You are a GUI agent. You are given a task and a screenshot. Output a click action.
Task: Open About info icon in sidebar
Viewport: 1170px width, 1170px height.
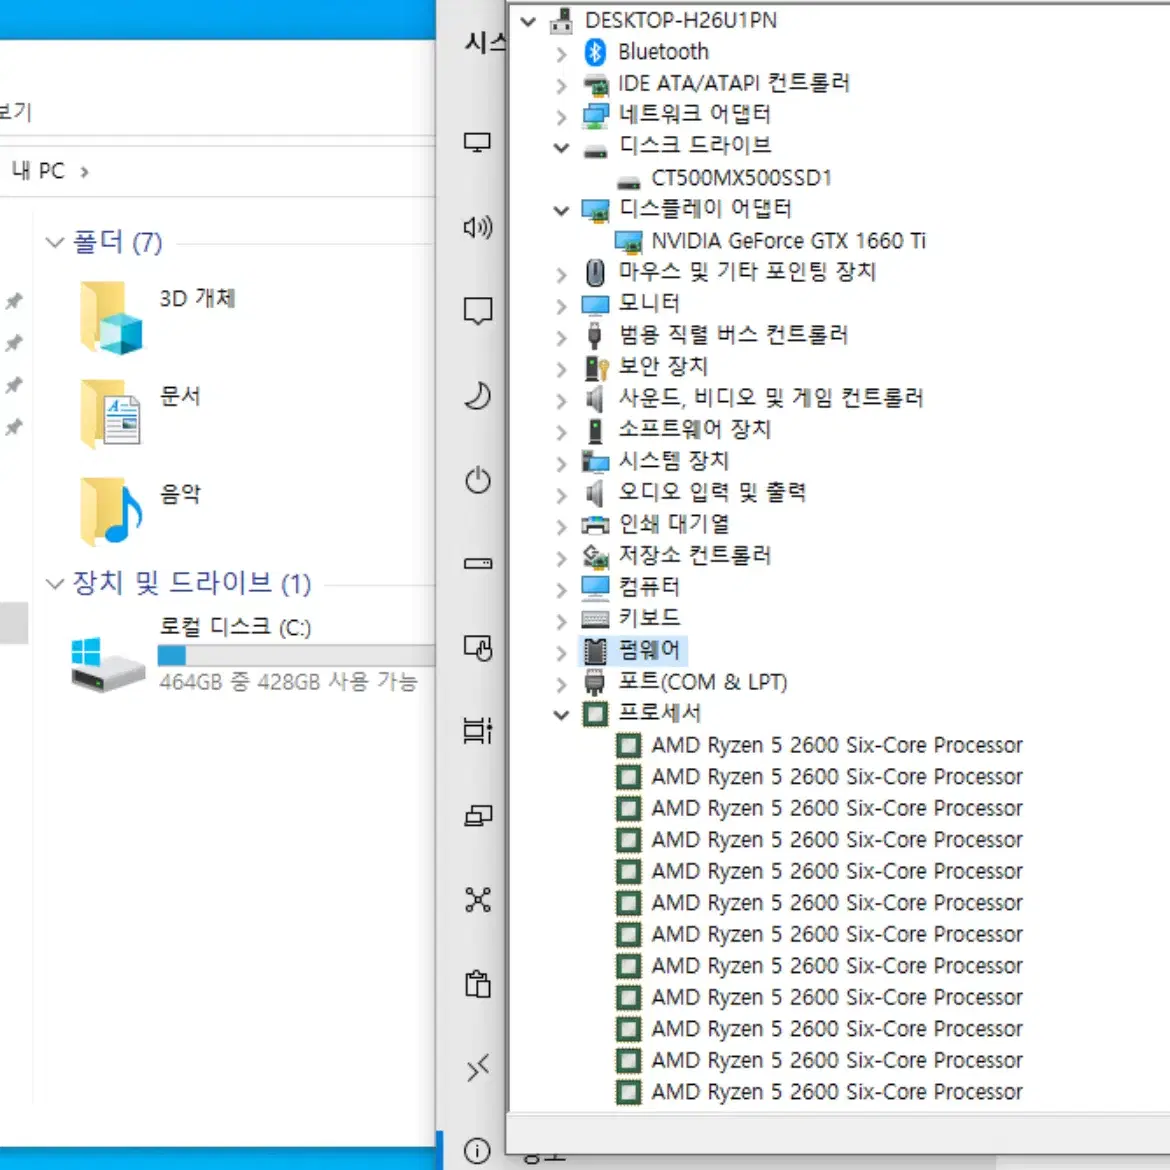(x=478, y=1151)
